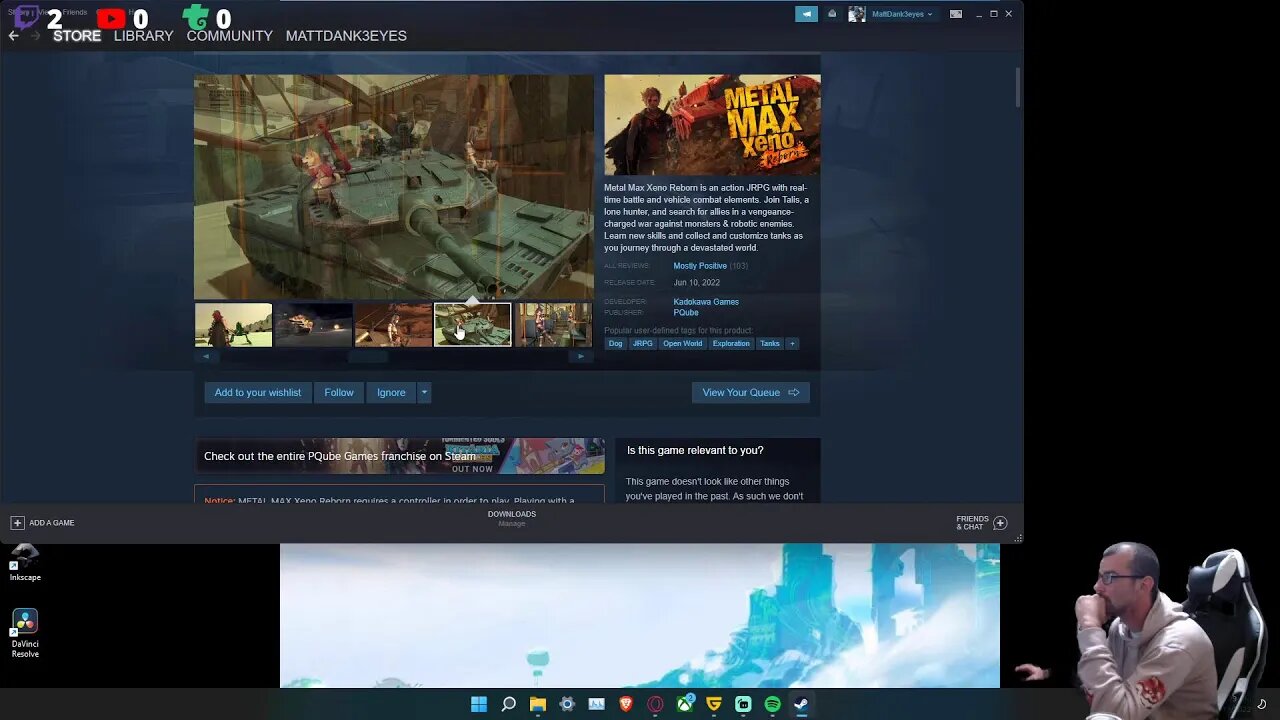Open Steam announcements megaphone icon

(806, 14)
